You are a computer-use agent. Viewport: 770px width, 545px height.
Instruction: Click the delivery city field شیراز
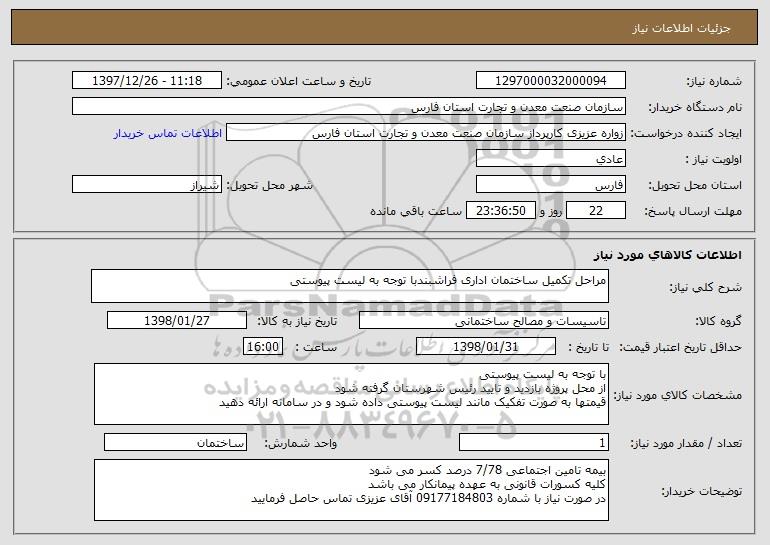pyautogui.click(x=147, y=185)
